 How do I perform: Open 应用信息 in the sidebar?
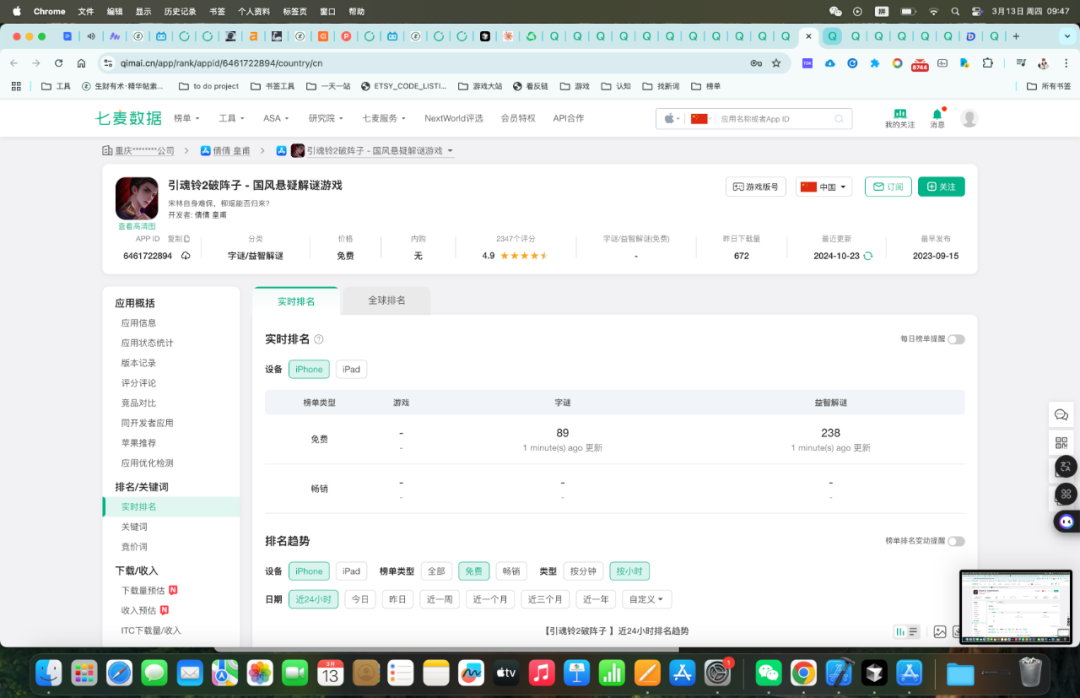[x=138, y=322]
